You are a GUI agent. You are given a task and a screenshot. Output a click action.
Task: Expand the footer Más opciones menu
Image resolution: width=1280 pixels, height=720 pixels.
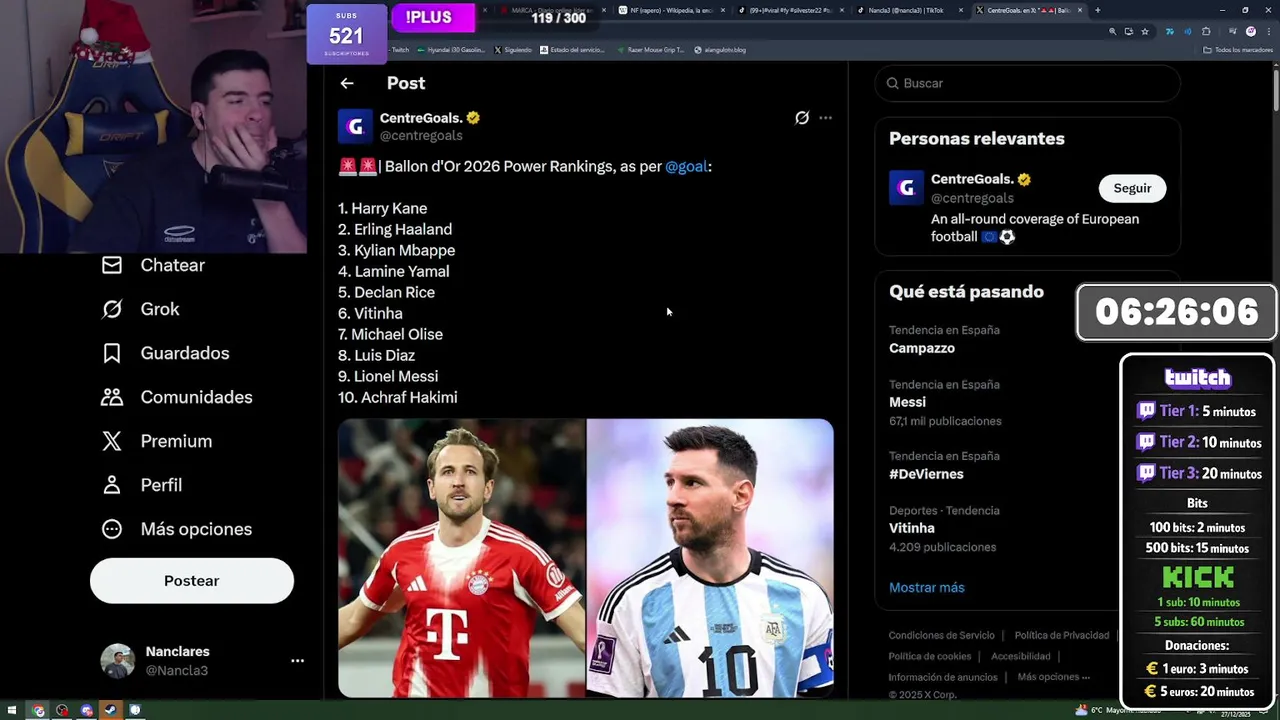pos(1054,677)
